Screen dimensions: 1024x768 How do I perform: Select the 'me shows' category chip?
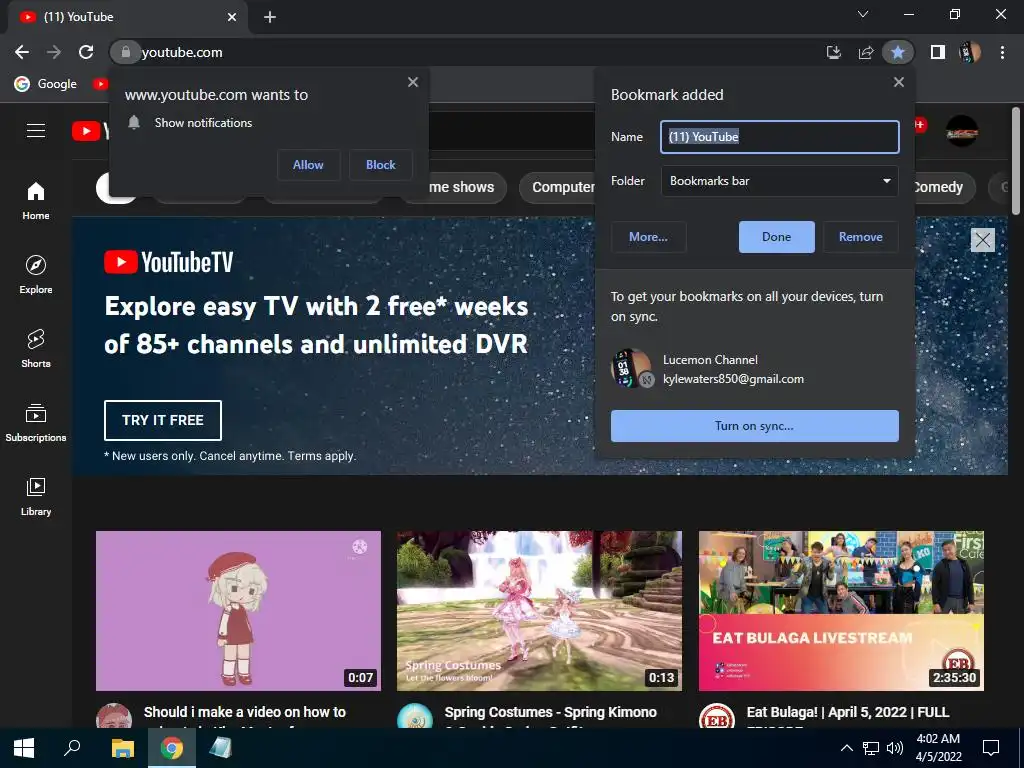[x=467, y=187]
